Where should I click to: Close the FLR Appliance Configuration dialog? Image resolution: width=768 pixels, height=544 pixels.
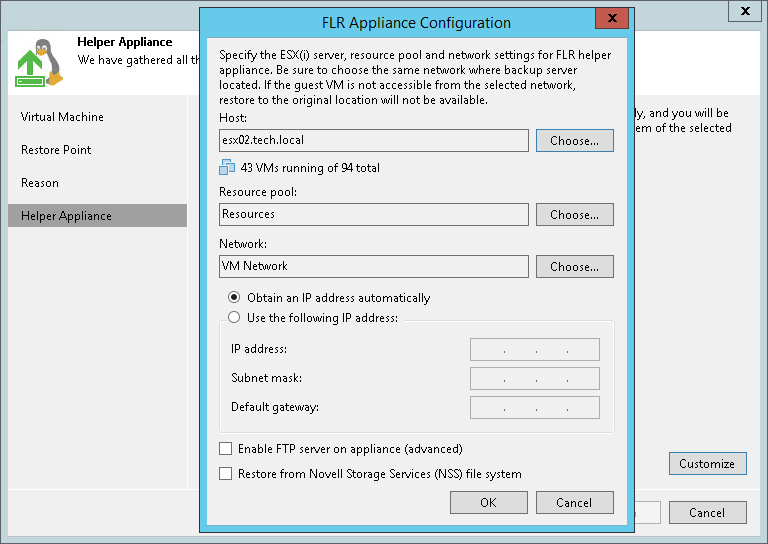tap(611, 22)
